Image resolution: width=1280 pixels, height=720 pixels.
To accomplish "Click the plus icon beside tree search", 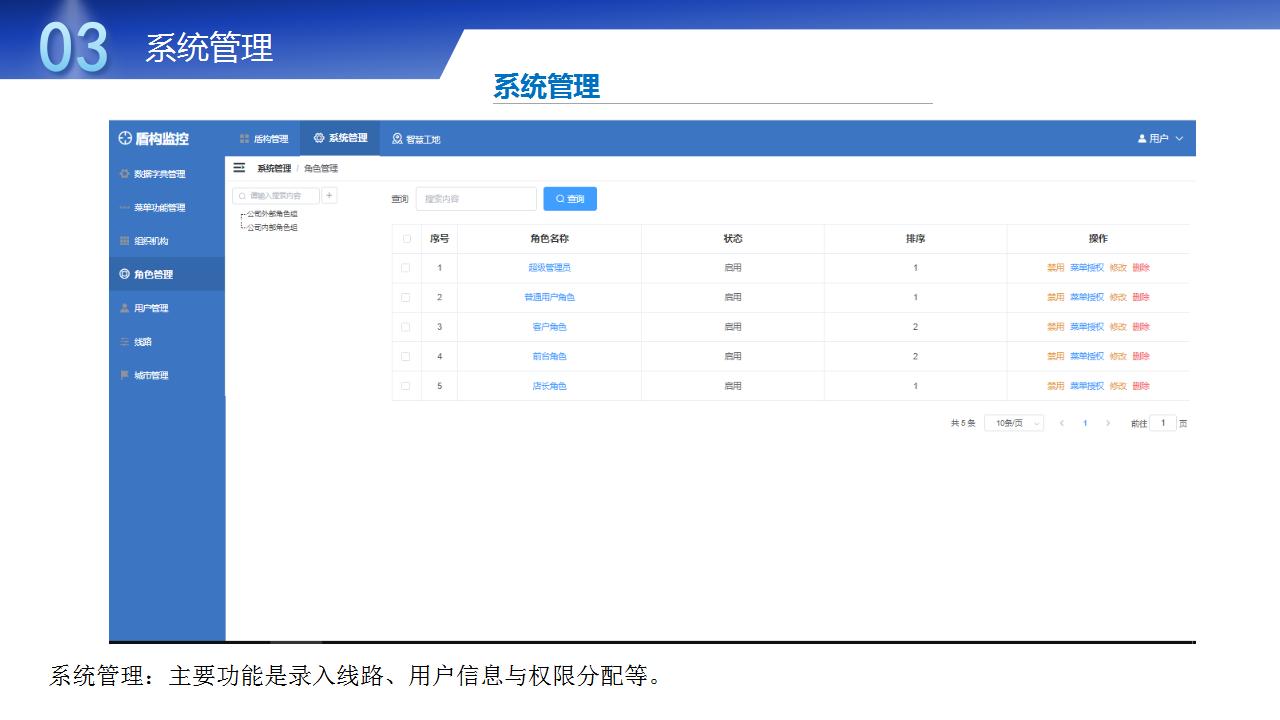I will pos(330,196).
